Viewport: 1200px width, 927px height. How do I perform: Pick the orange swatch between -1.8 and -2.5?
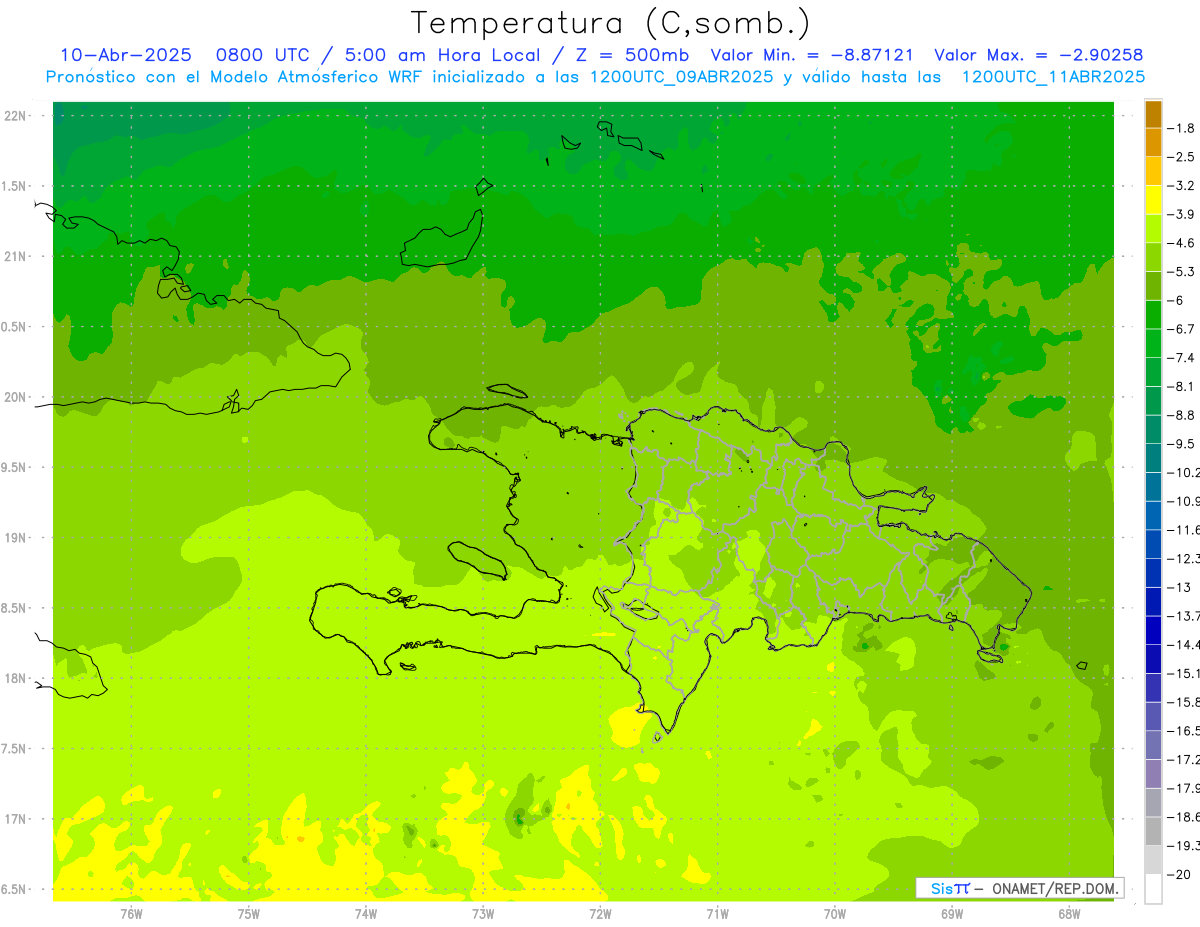coord(1153,143)
